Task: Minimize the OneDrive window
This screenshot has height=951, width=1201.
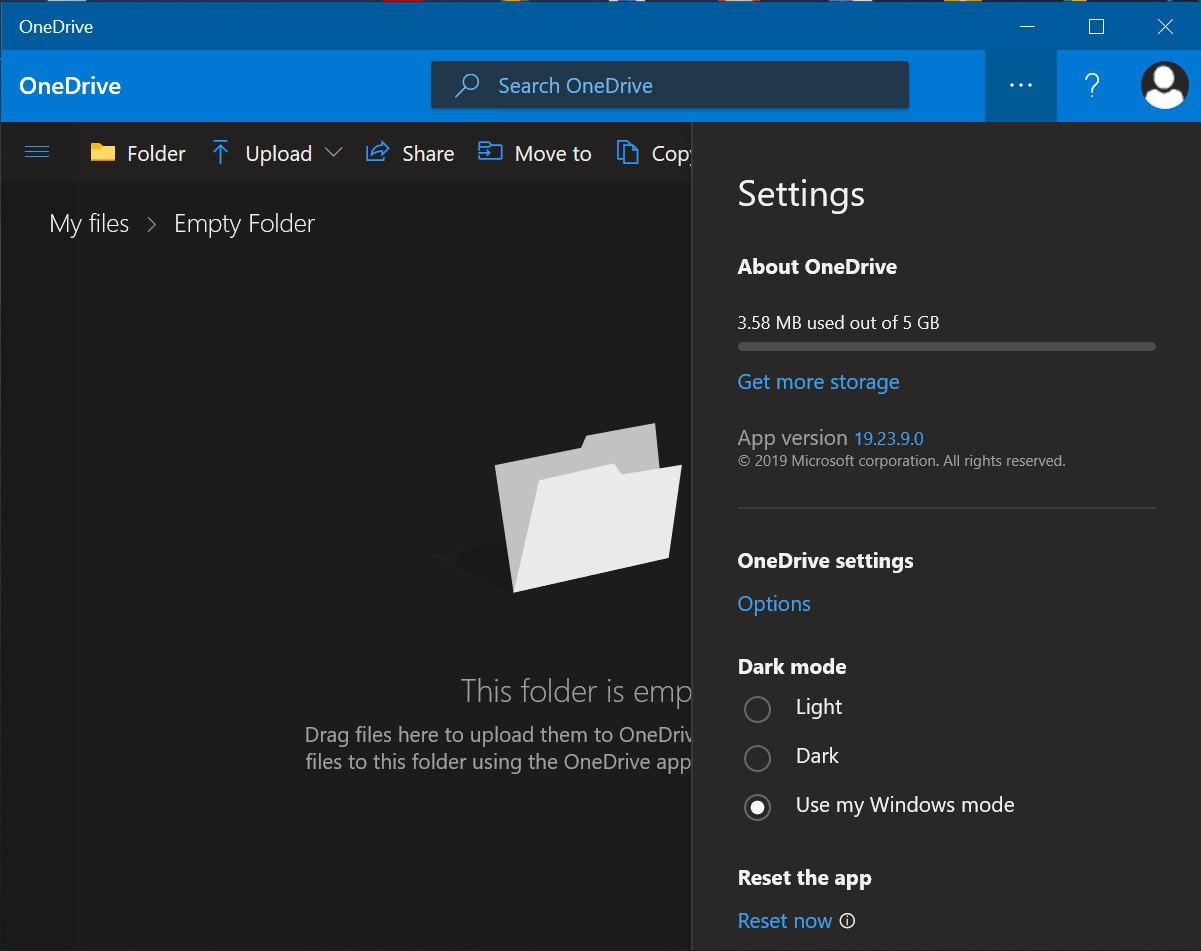Action: pyautogui.click(x=1027, y=27)
